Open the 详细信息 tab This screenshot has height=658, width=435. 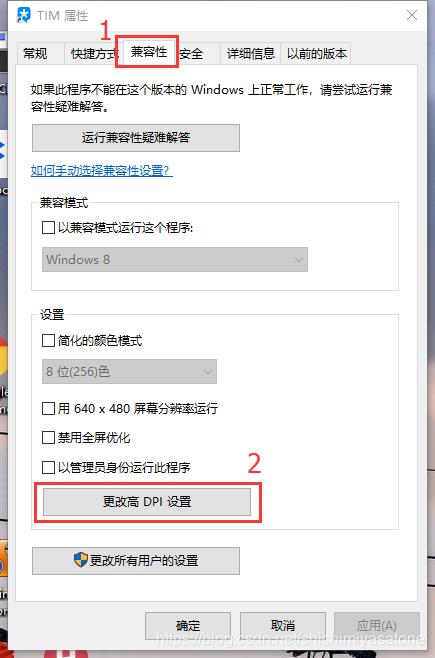[x=250, y=54]
